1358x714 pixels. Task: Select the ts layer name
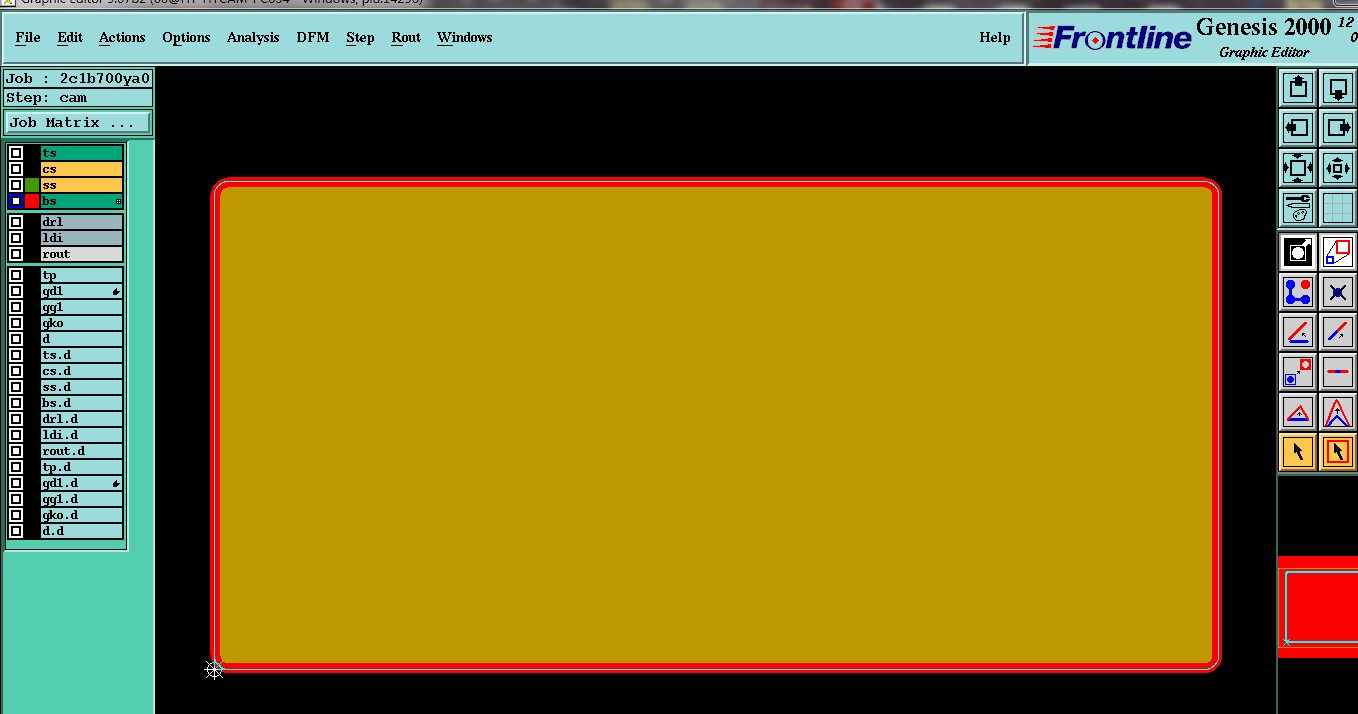coord(82,153)
